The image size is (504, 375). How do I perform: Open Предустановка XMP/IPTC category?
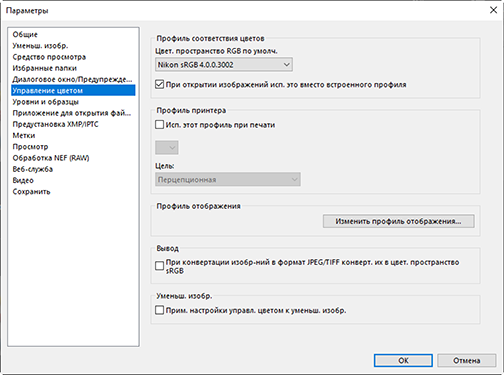tap(73, 124)
